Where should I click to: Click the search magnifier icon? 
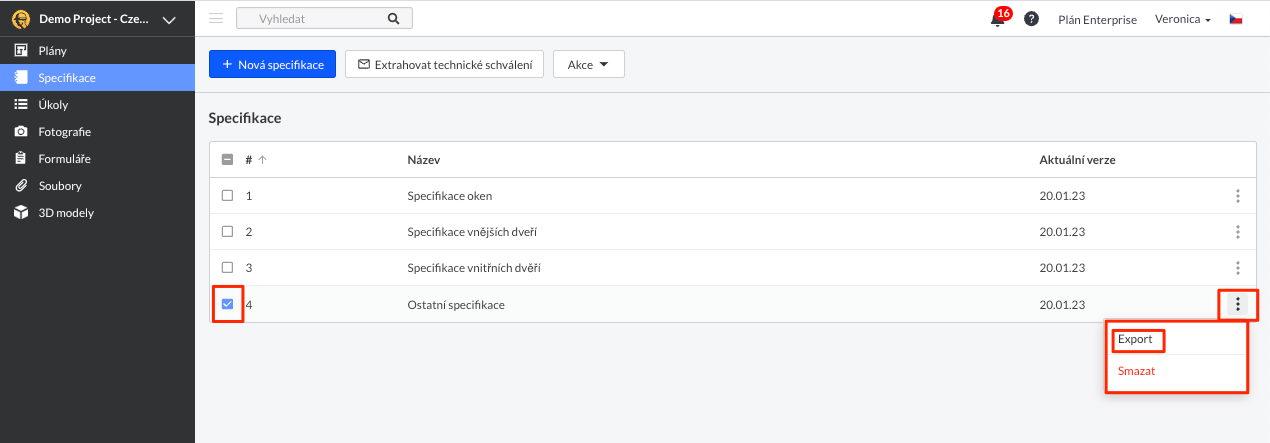point(393,18)
